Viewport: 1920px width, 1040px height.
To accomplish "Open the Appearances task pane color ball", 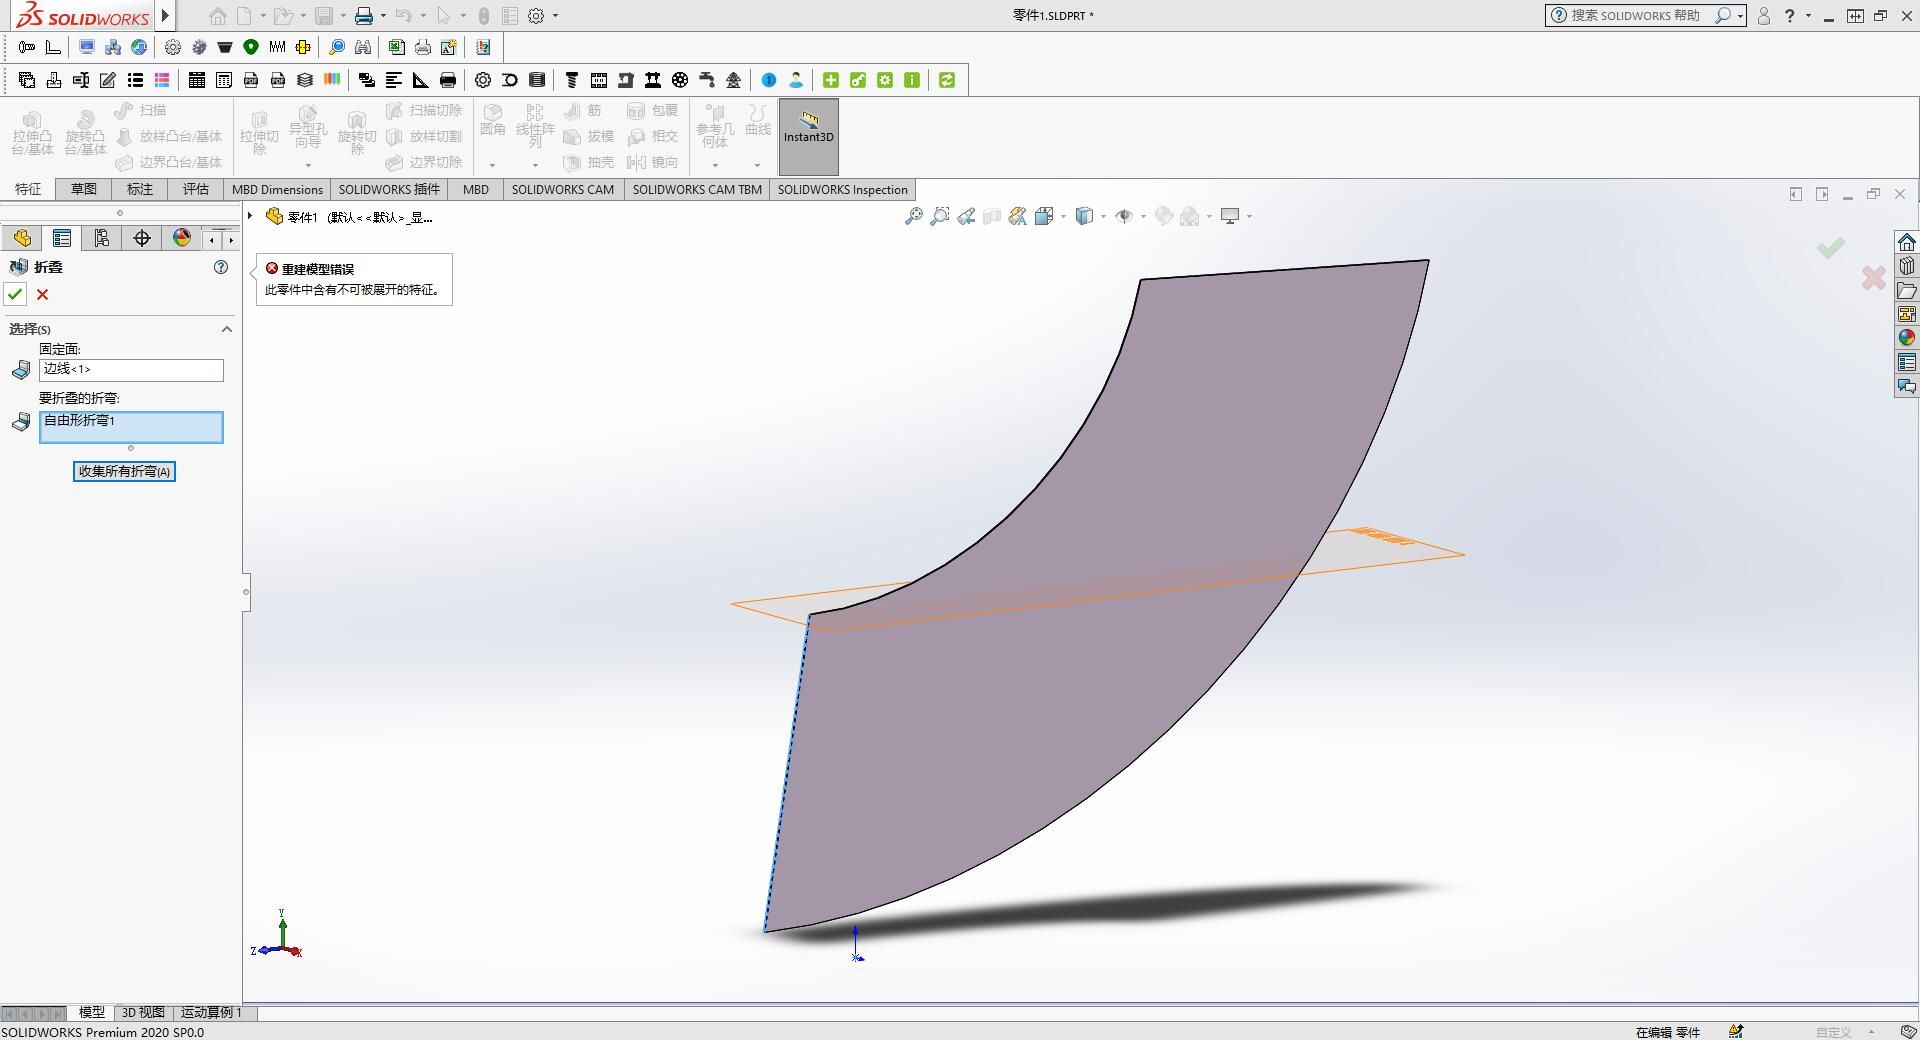I will click(1907, 338).
